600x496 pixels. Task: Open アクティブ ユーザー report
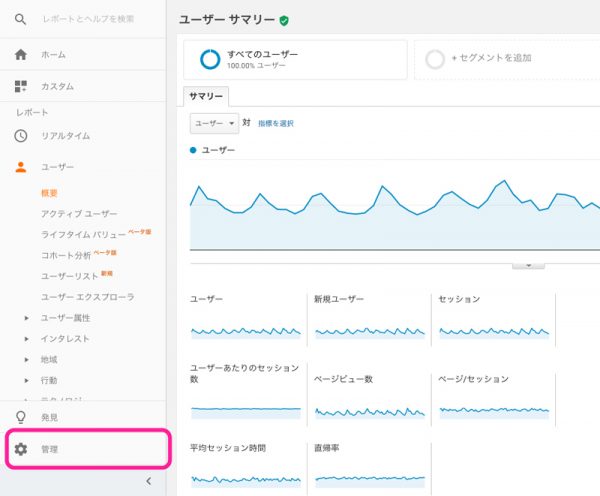[79, 214]
